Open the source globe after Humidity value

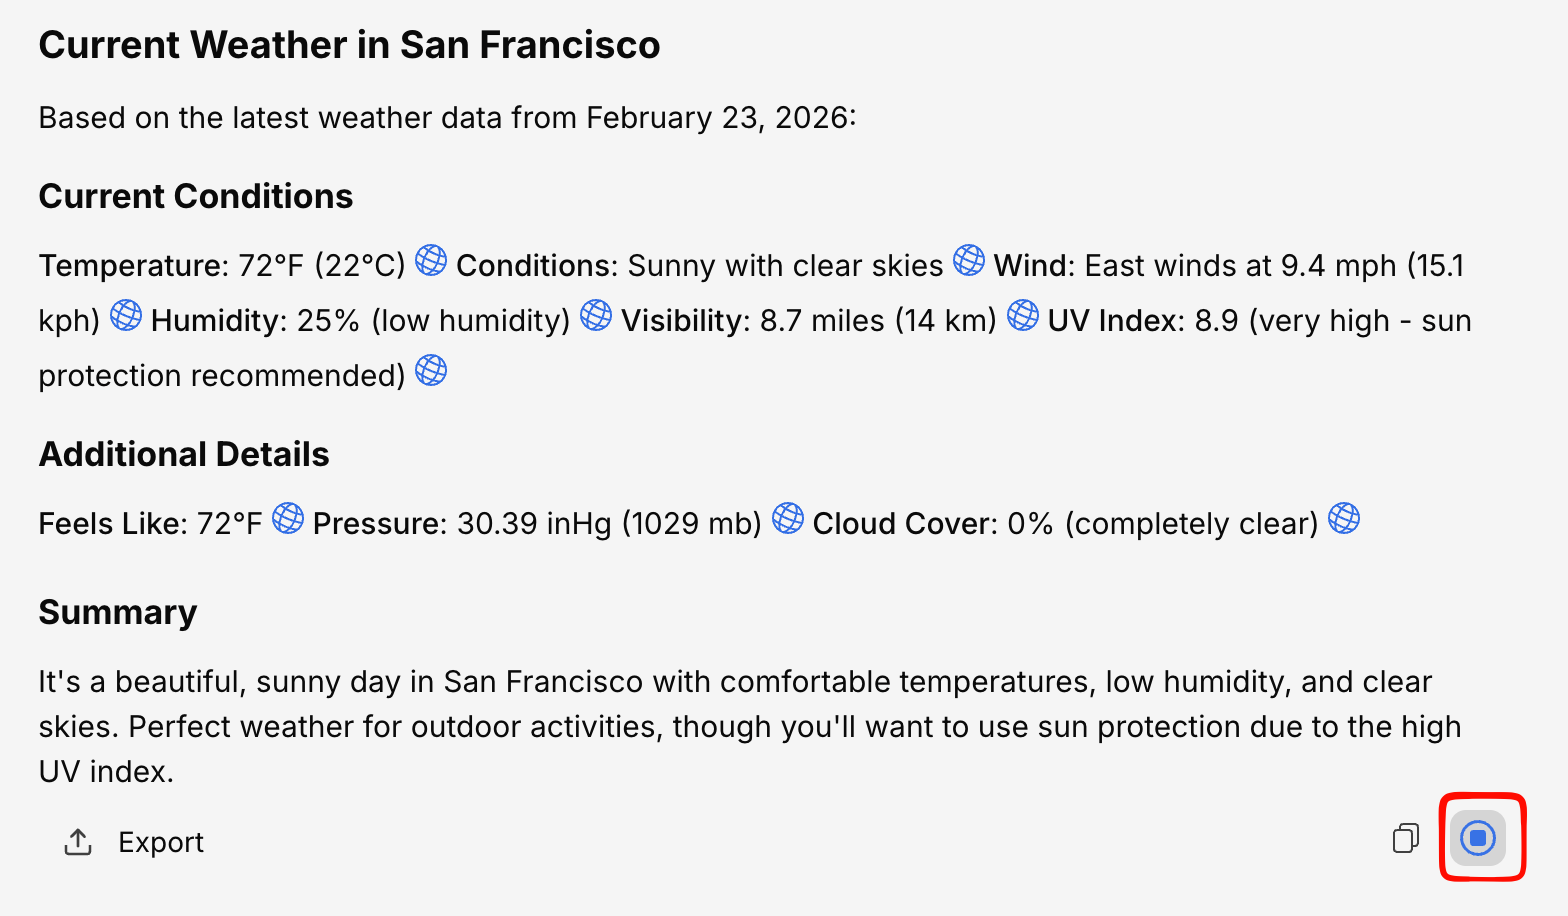click(x=596, y=315)
